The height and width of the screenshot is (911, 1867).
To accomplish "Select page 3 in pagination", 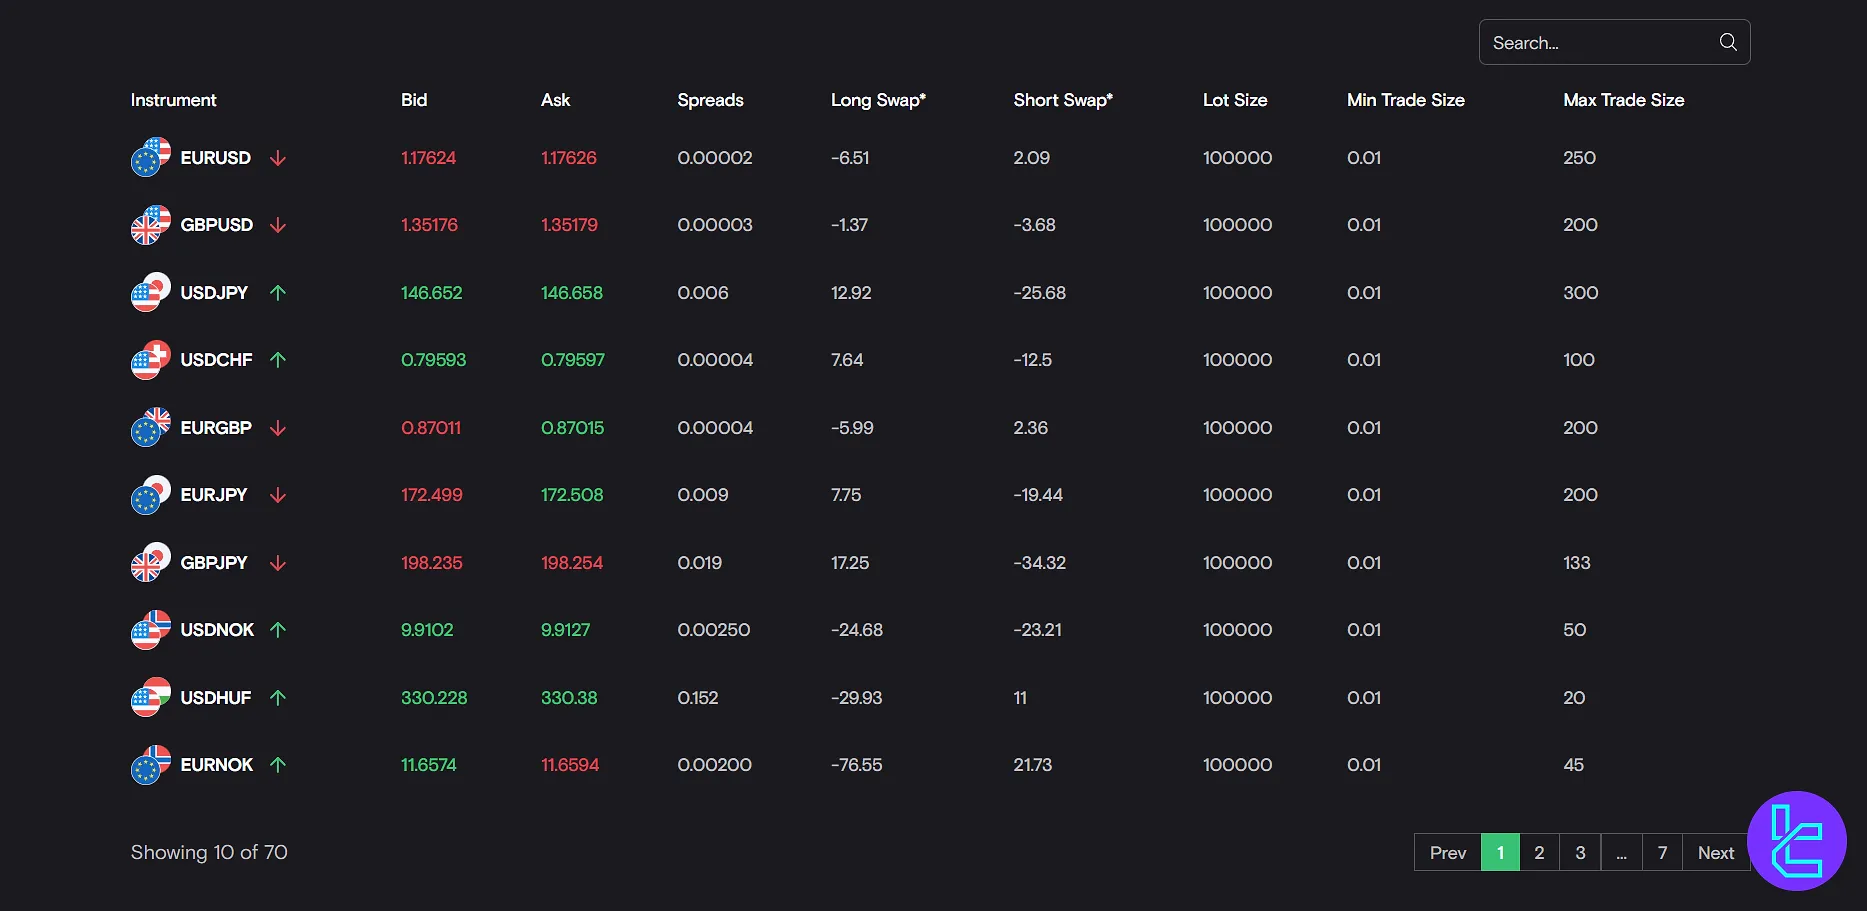I will (1580, 853).
